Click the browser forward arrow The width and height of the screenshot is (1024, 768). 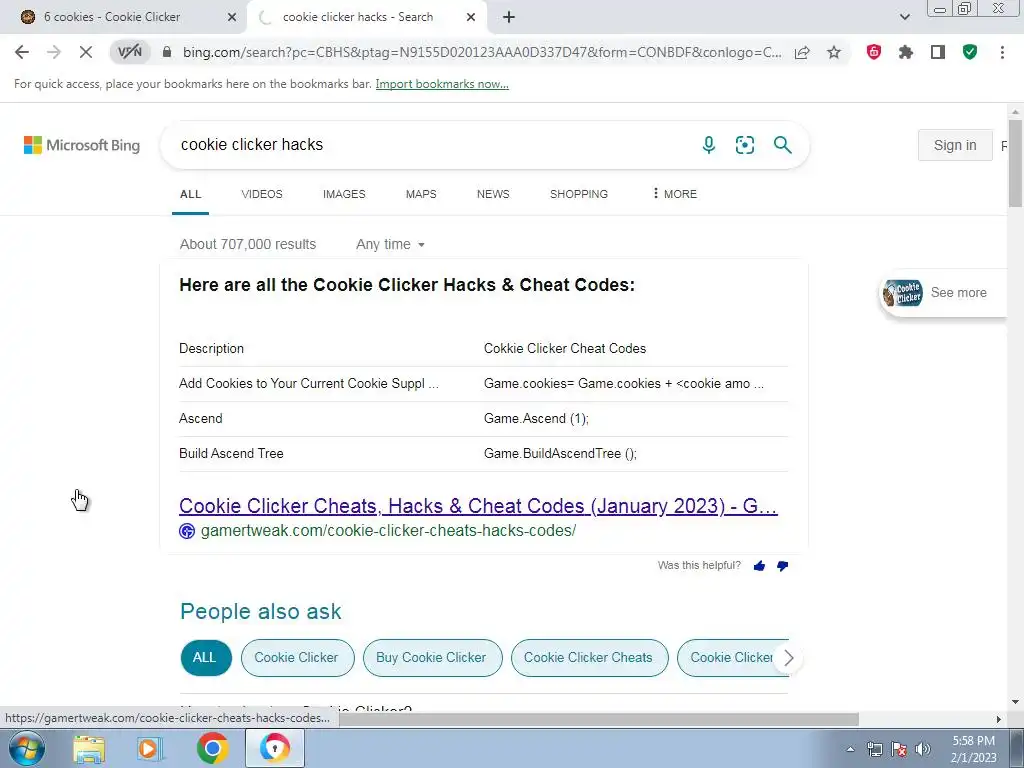point(54,52)
